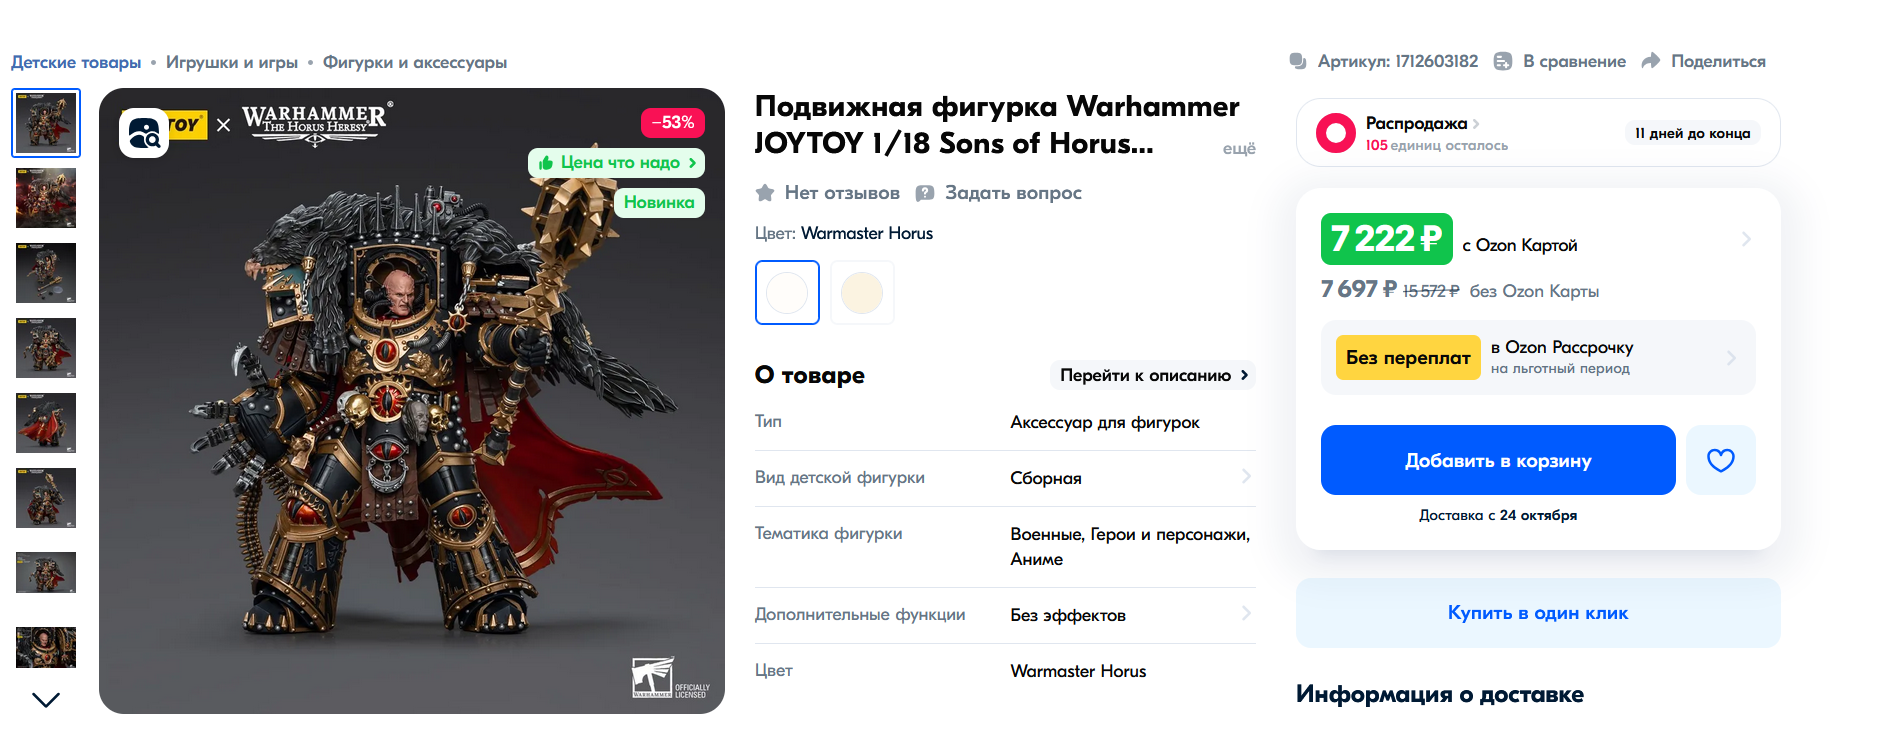Expand thumbnail list with down chevron
Image resolution: width=1889 pixels, height=731 pixels.
pyautogui.click(x=46, y=699)
